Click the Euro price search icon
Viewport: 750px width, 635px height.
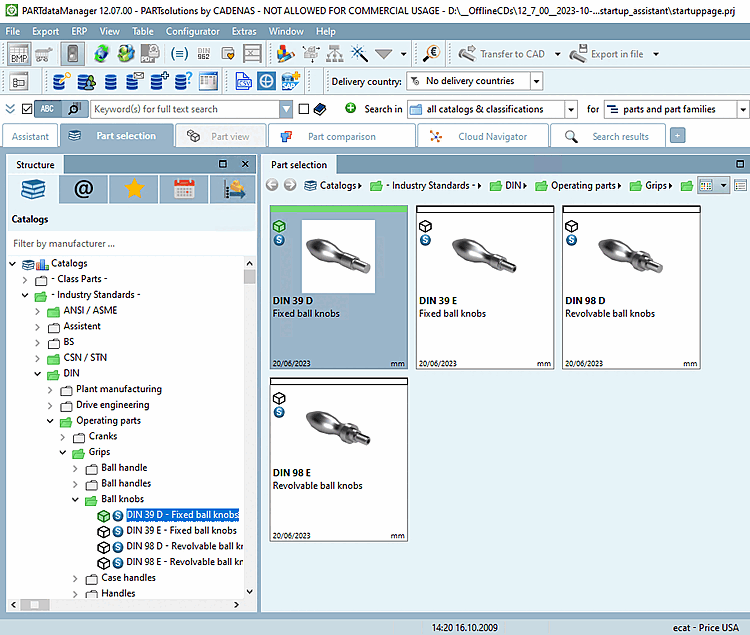point(432,54)
